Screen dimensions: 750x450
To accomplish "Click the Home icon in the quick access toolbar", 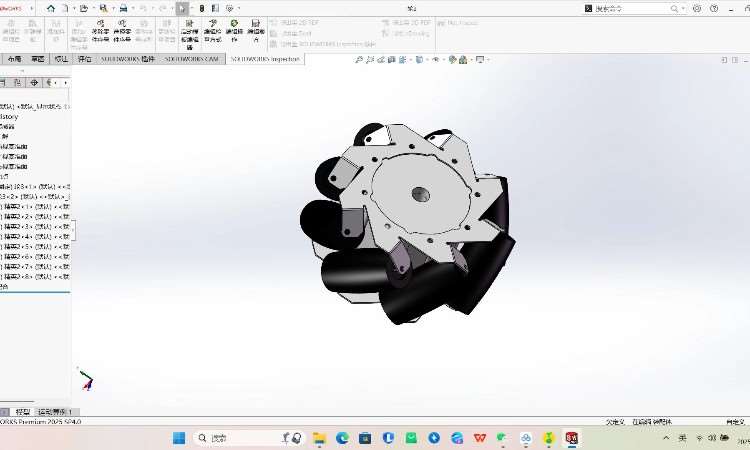I will [50, 8].
